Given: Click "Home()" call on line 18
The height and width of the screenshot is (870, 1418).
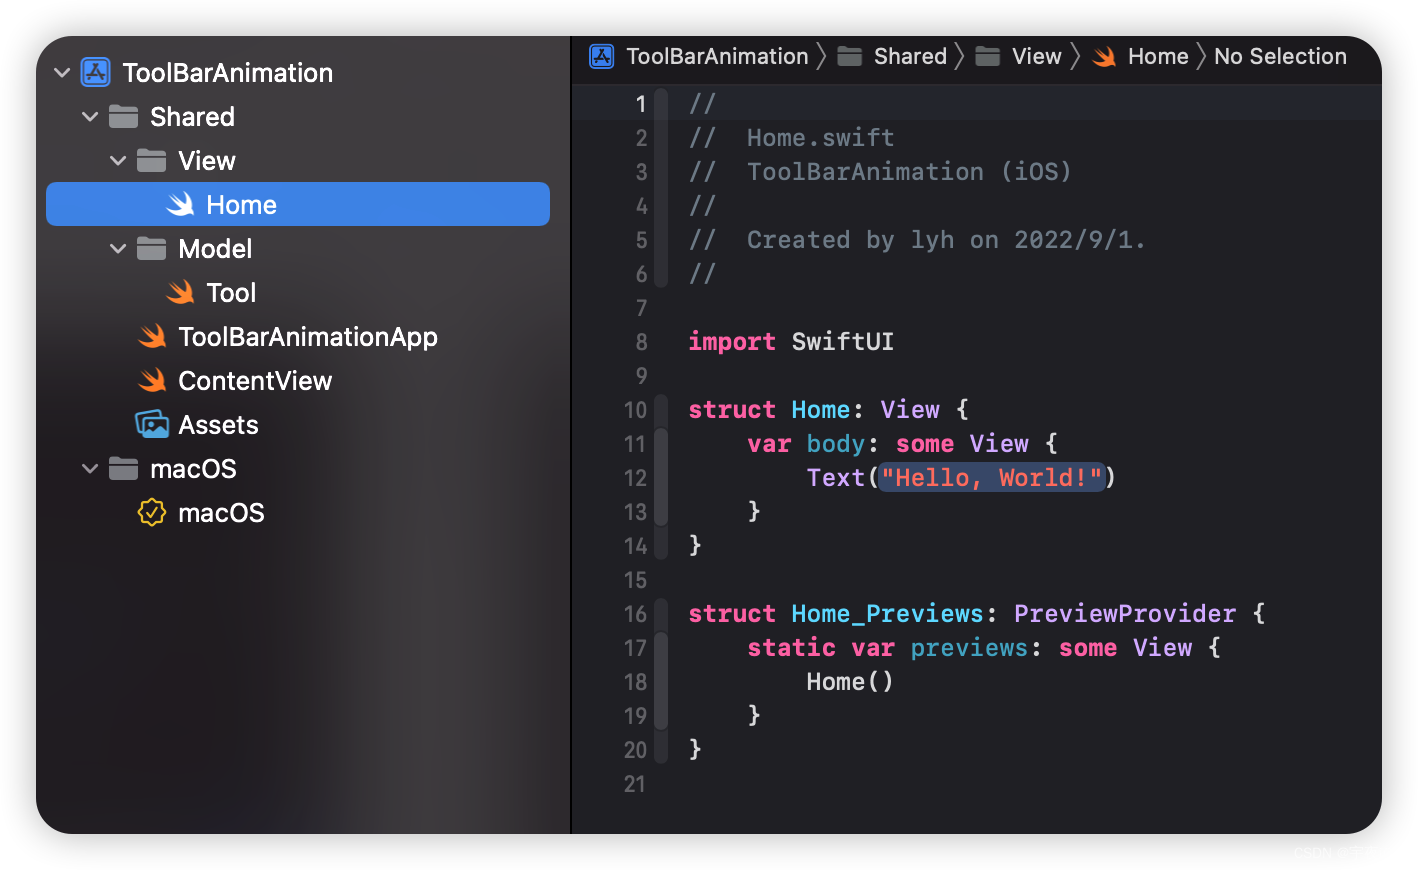Looking at the screenshot, I should click(x=850, y=682).
